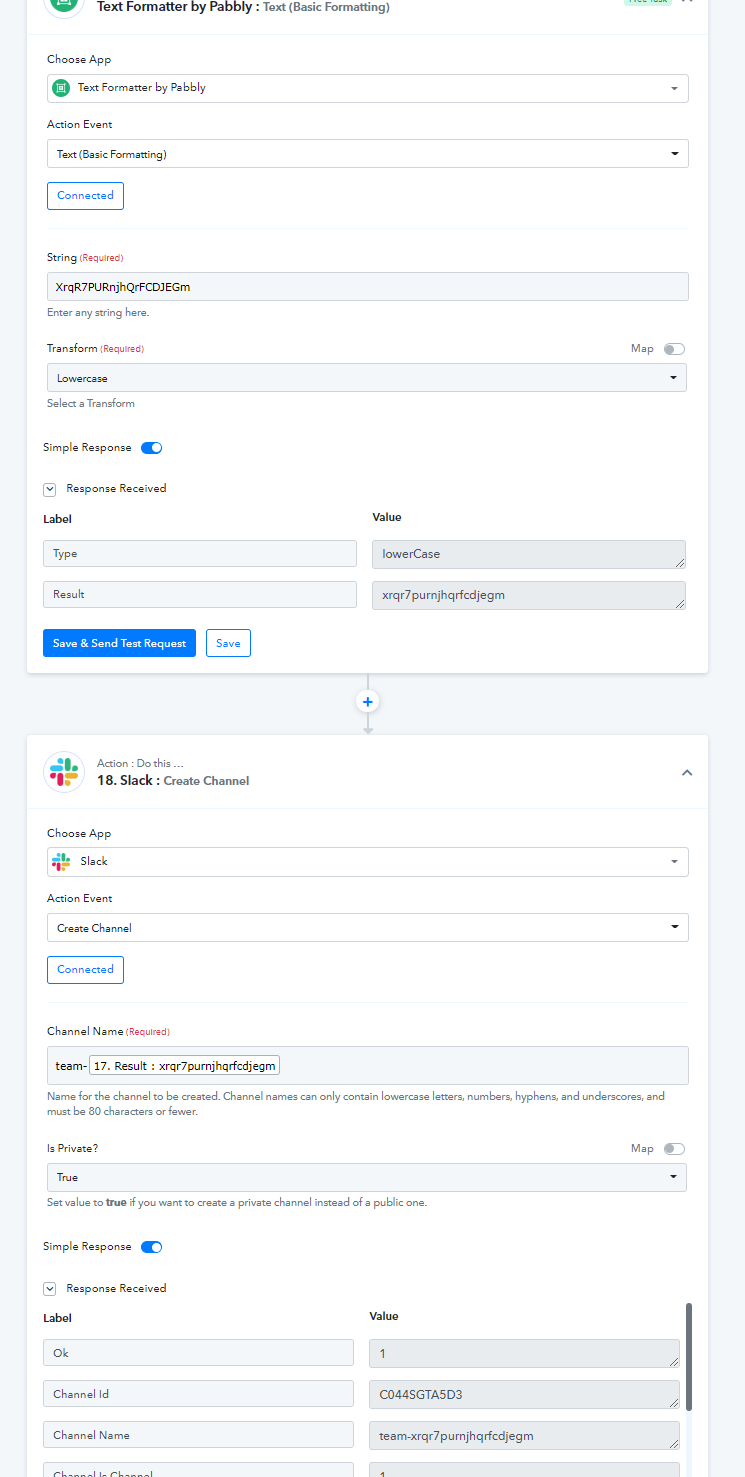The height and width of the screenshot is (1477, 745).
Task: Collapse Response Received in Text Formatter step
Action: (50, 489)
